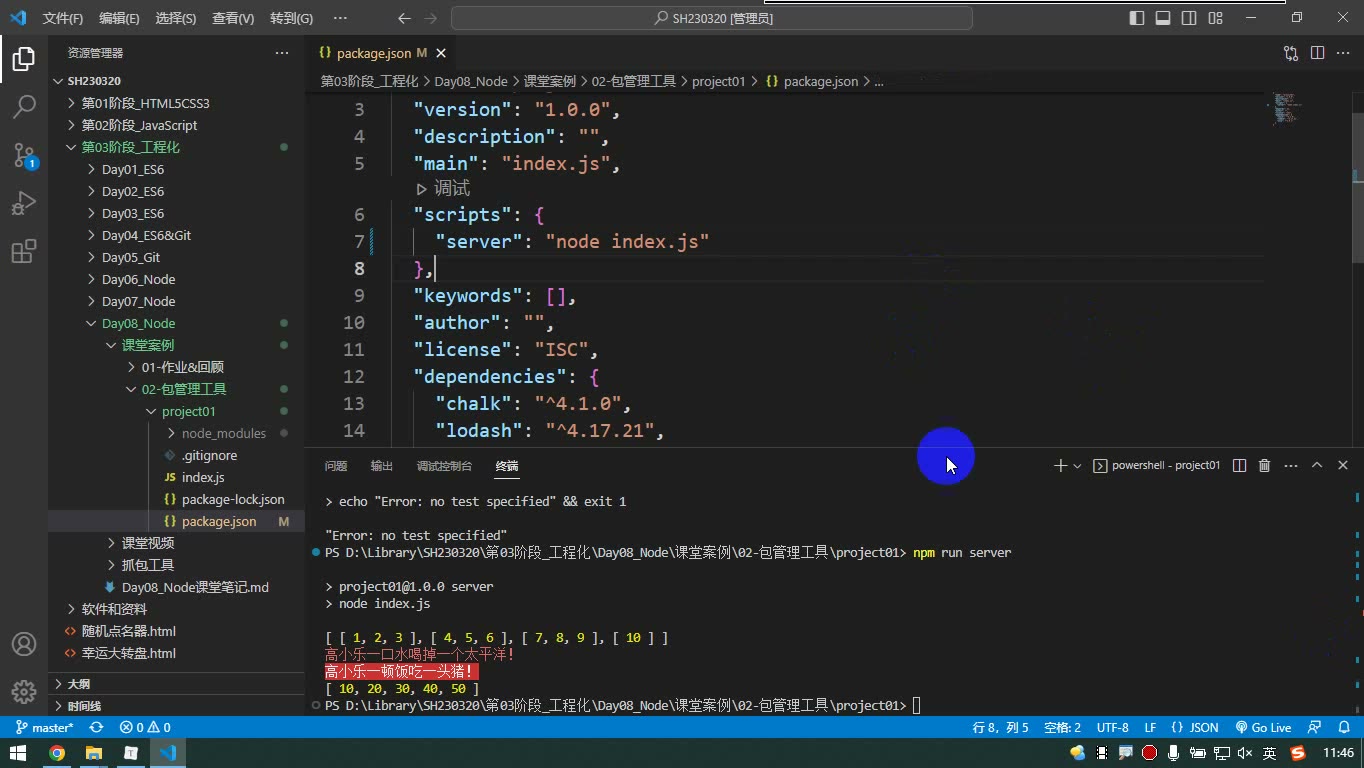
Task: Split the terminal panel
Action: [1239, 465]
